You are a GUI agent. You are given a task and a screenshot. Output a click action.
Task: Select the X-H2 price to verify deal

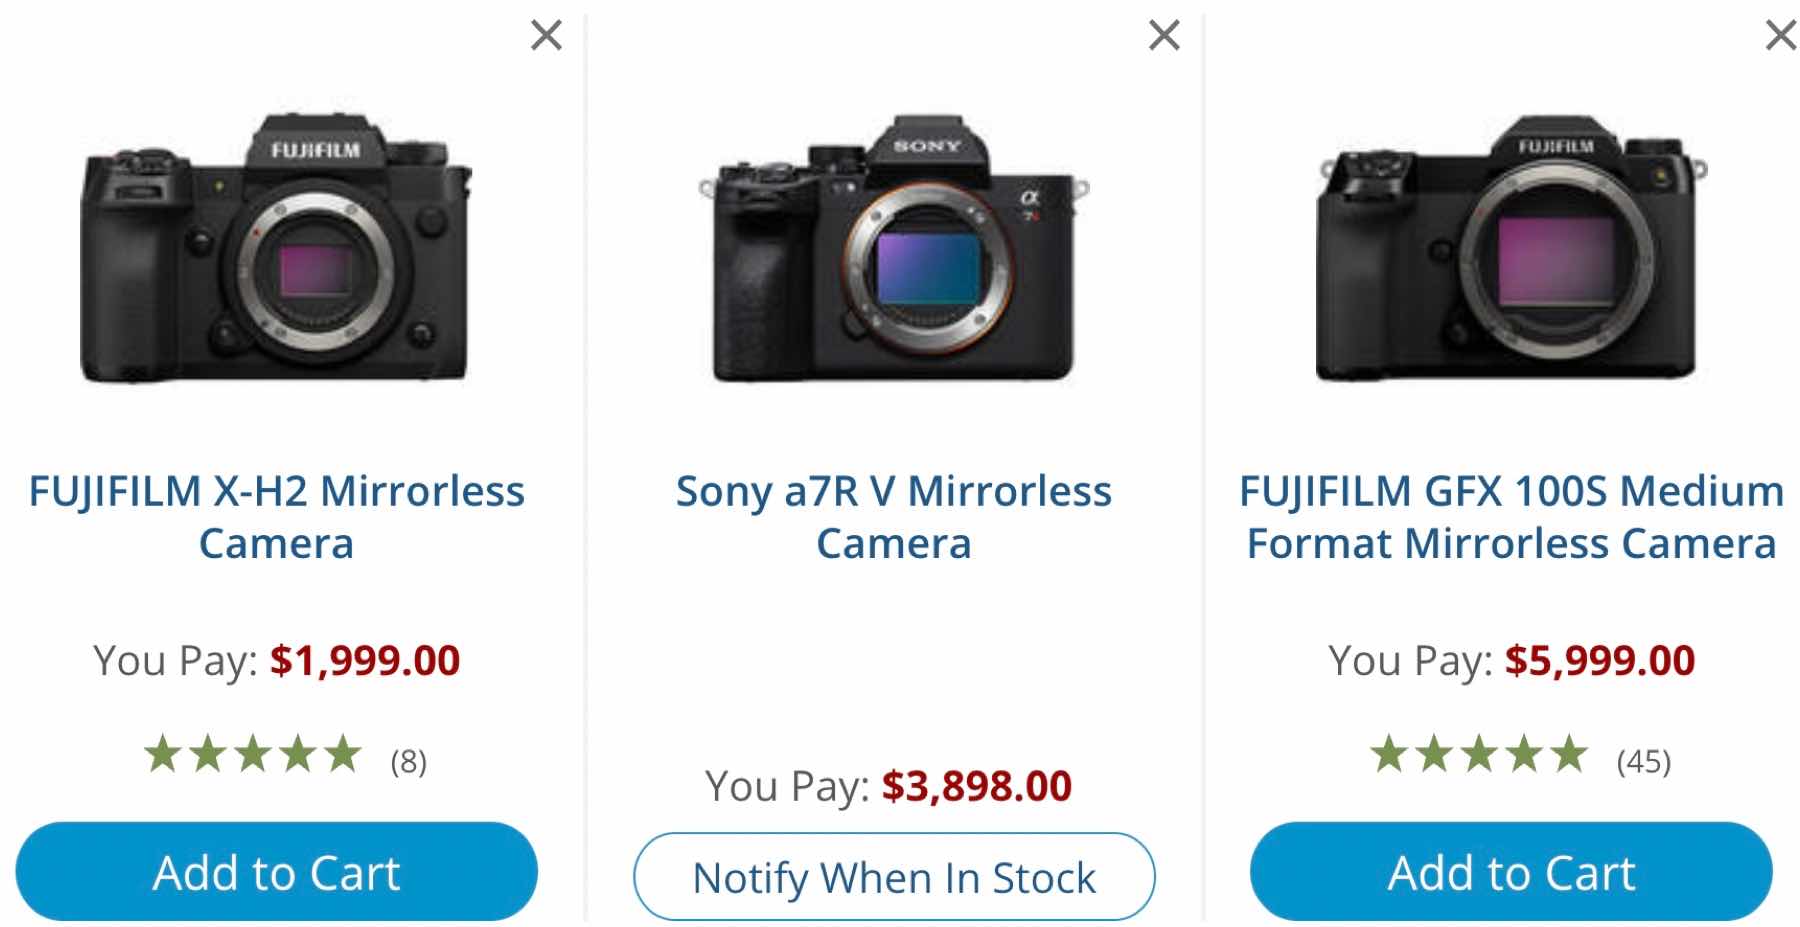(x=366, y=661)
